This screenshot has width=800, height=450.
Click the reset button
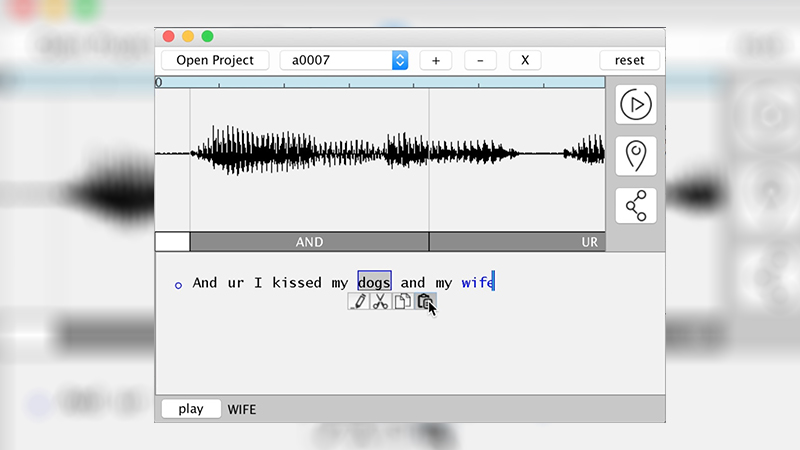pos(630,60)
